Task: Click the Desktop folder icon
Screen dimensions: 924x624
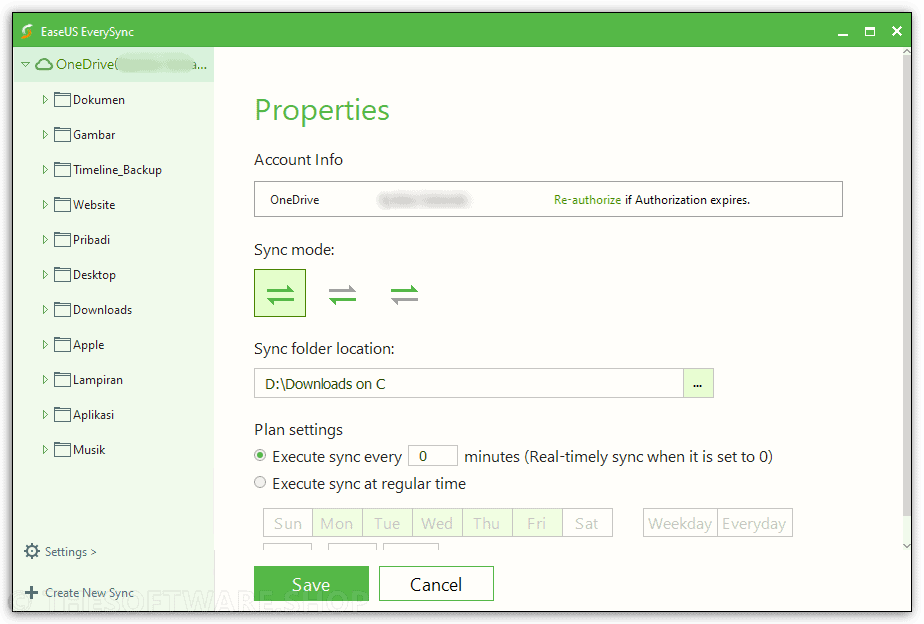Action: tap(62, 275)
